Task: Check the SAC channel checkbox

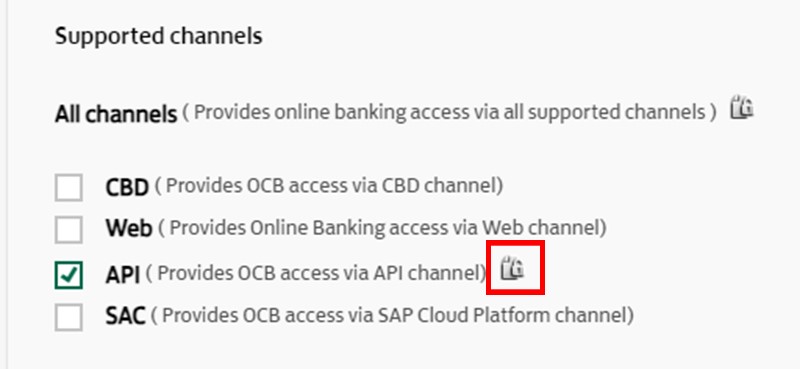Action: [x=68, y=317]
